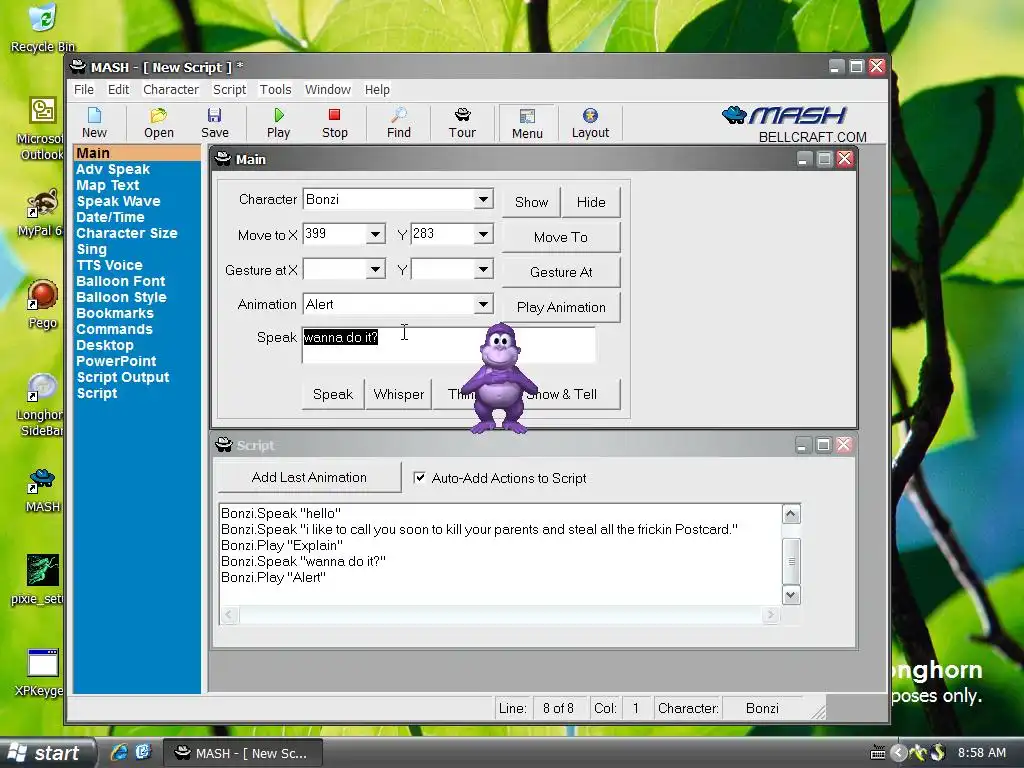The width and height of the screenshot is (1024, 768).
Task: Click the Script window title icon
Action: pyautogui.click(x=223, y=445)
